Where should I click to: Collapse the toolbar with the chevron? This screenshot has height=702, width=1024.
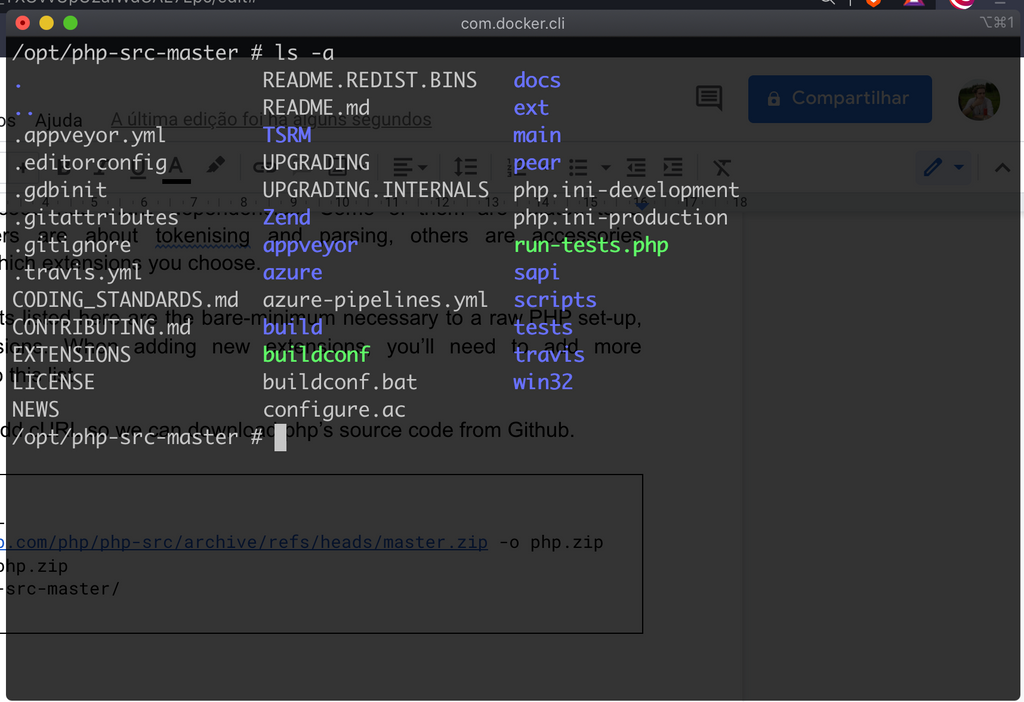tap(1001, 168)
